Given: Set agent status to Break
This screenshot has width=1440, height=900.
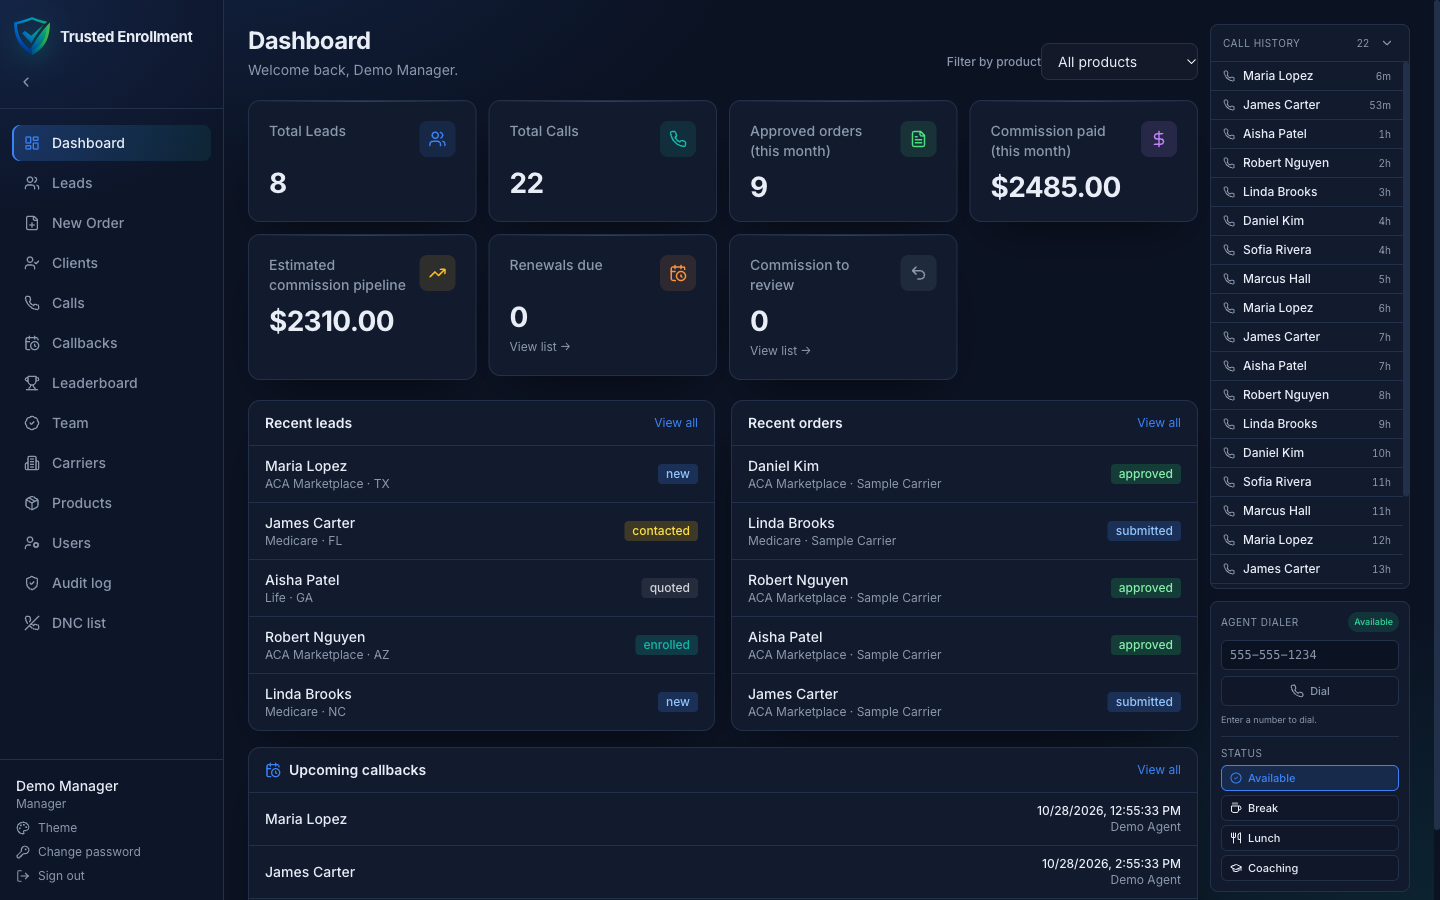Looking at the screenshot, I should point(1309,808).
